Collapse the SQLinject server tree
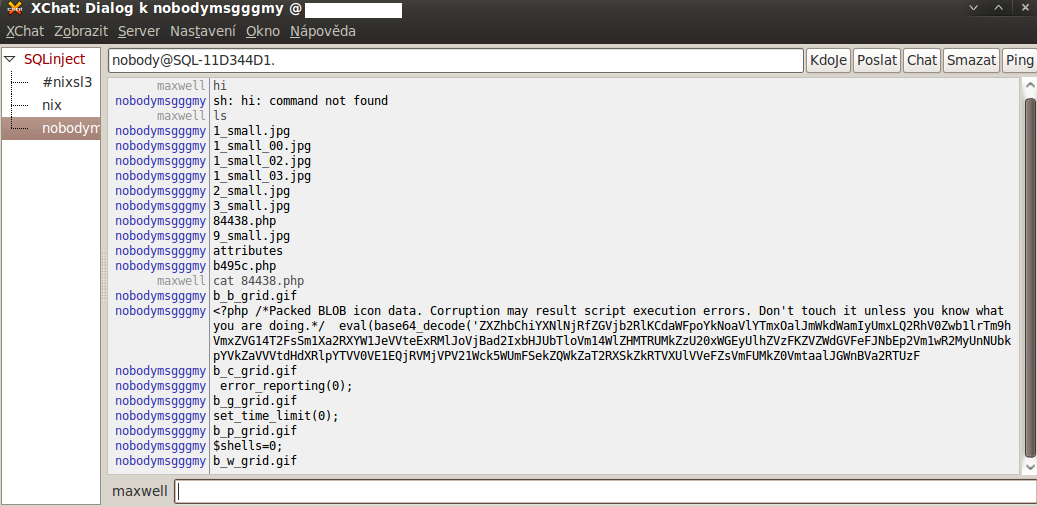 coord(9,59)
